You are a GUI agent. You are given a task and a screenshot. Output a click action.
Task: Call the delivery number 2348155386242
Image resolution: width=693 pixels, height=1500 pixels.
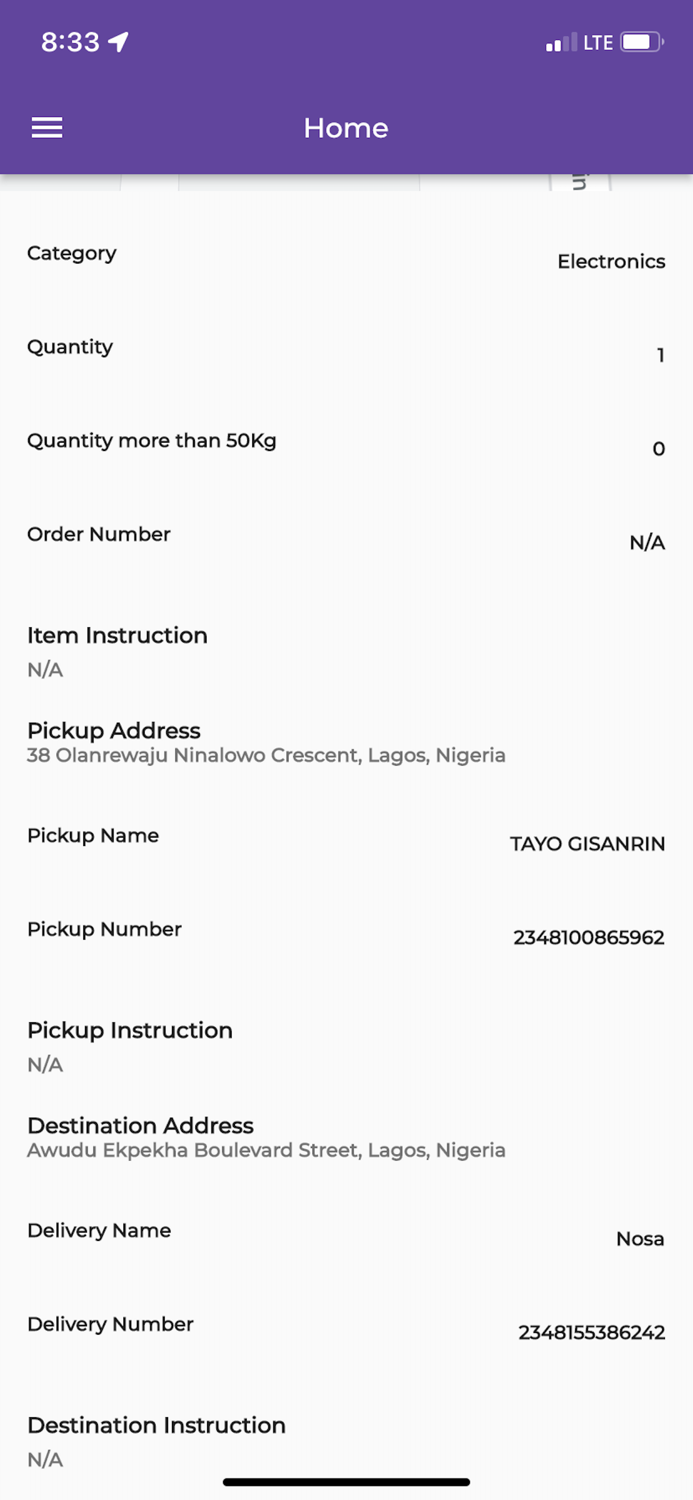pos(593,1332)
